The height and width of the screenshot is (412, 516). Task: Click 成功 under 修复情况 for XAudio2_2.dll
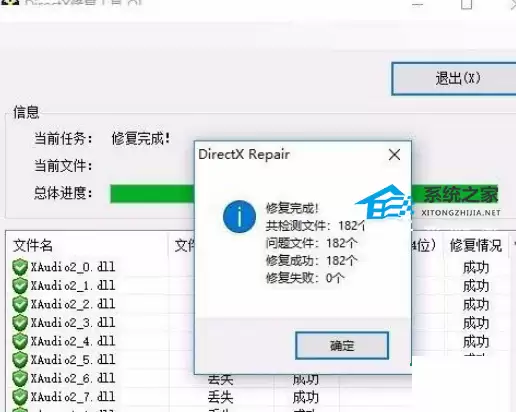point(476,305)
